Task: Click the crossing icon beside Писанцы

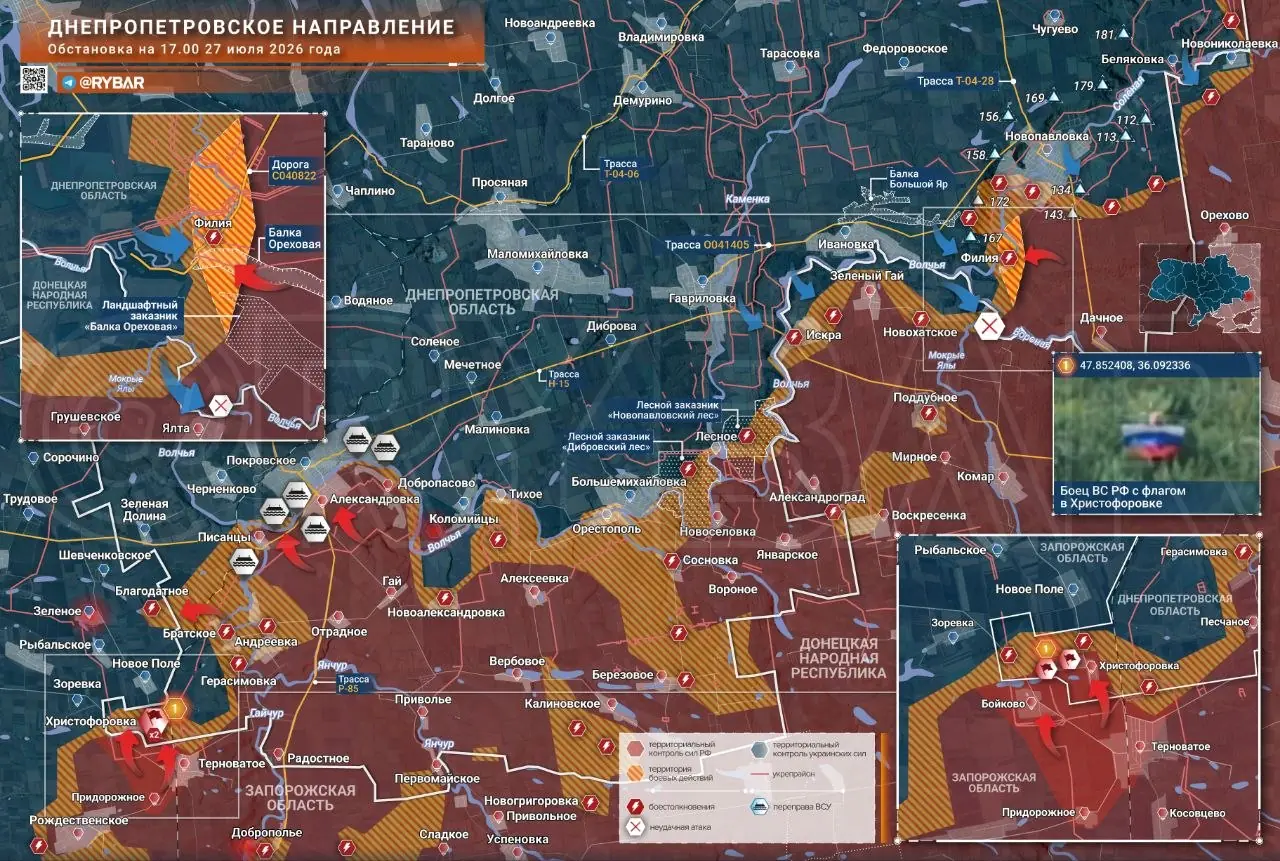Action: point(244,562)
